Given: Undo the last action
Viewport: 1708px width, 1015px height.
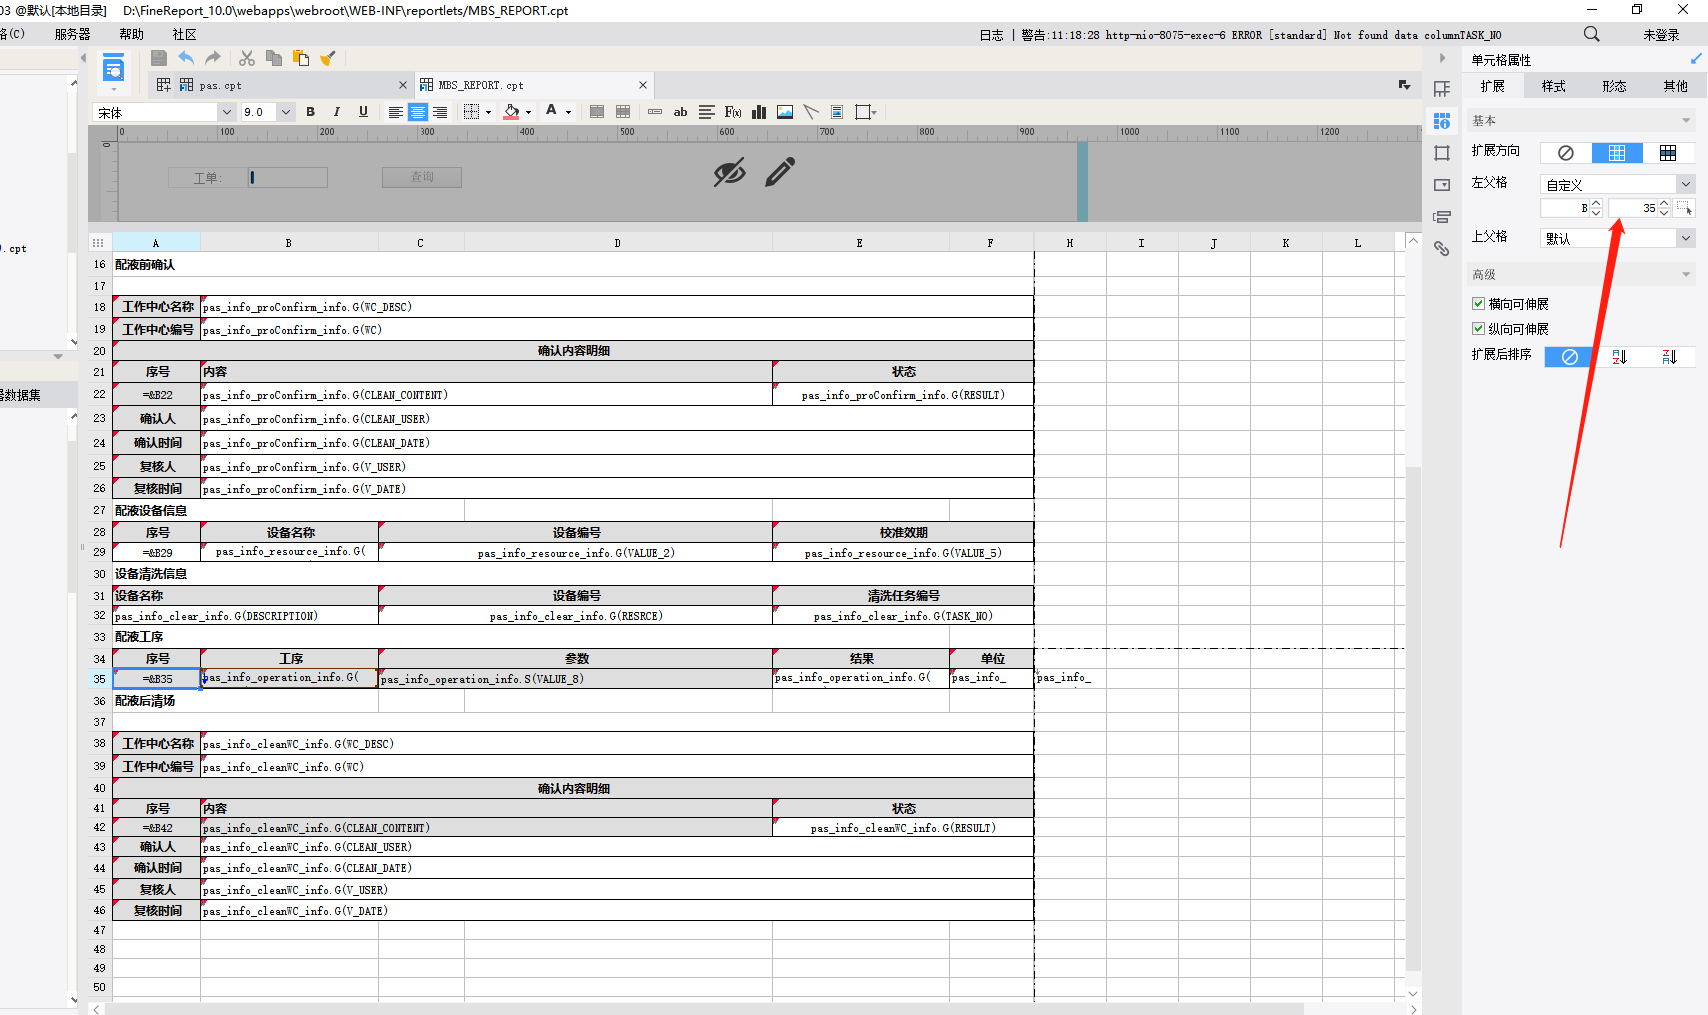Looking at the screenshot, I should coord(186,58).
